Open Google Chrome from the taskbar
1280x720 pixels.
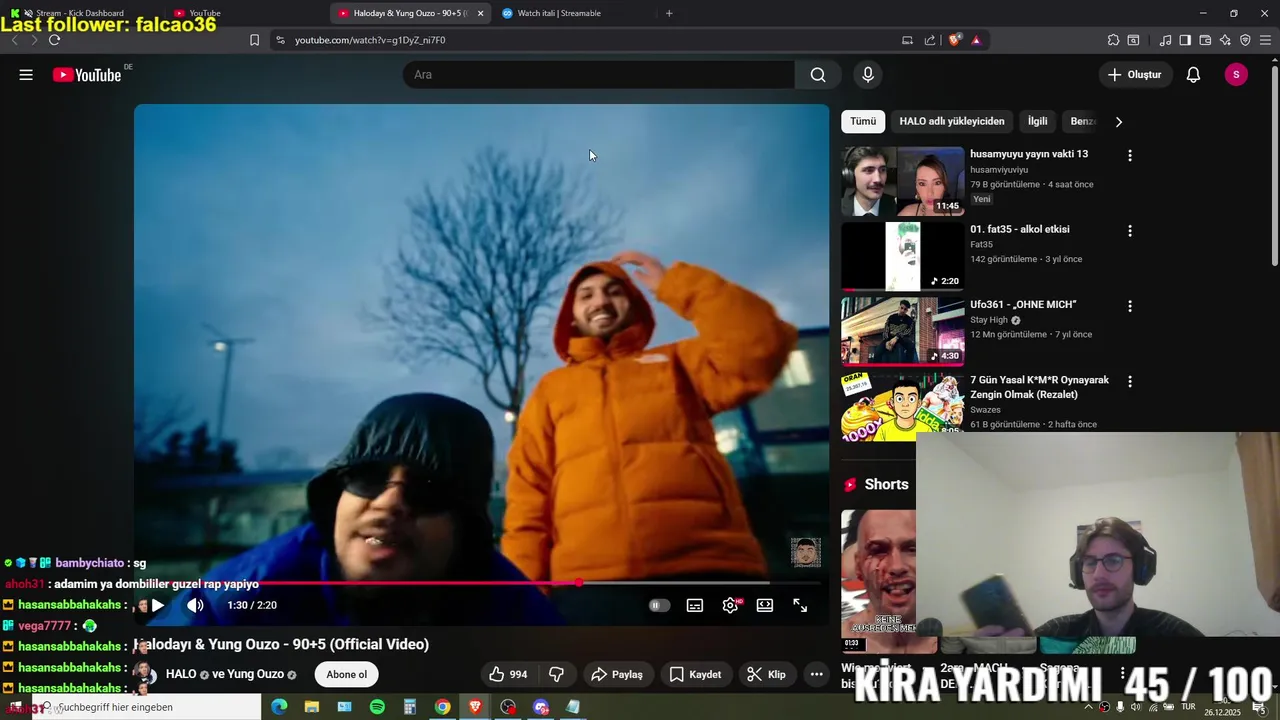[442, 707]
